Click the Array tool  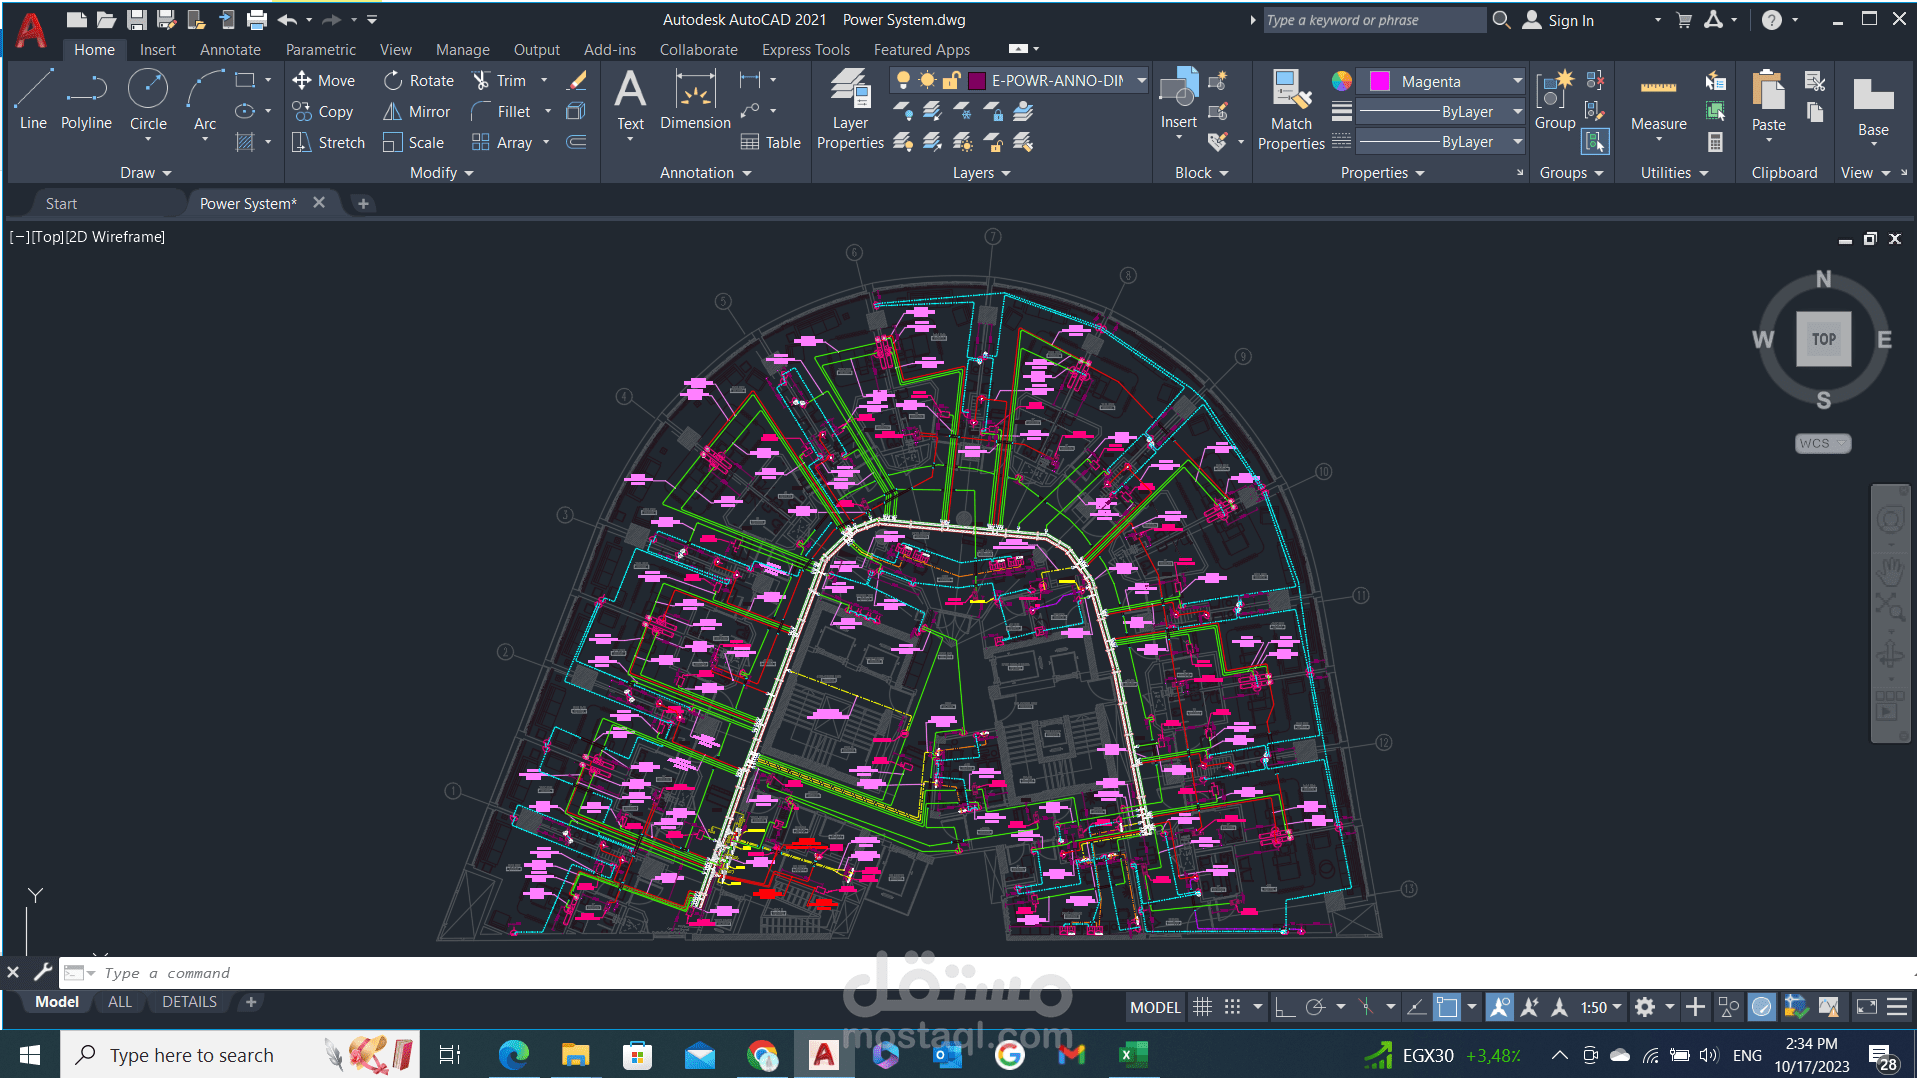(x=502, y=143)
